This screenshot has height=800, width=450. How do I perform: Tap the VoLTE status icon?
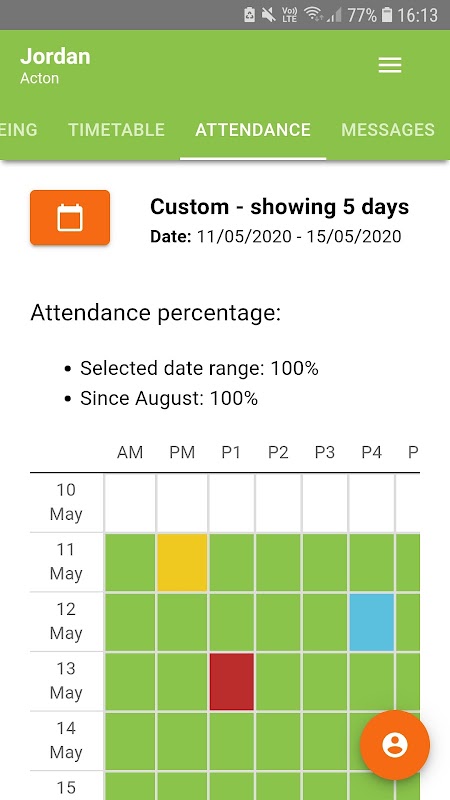coord(289,15)
